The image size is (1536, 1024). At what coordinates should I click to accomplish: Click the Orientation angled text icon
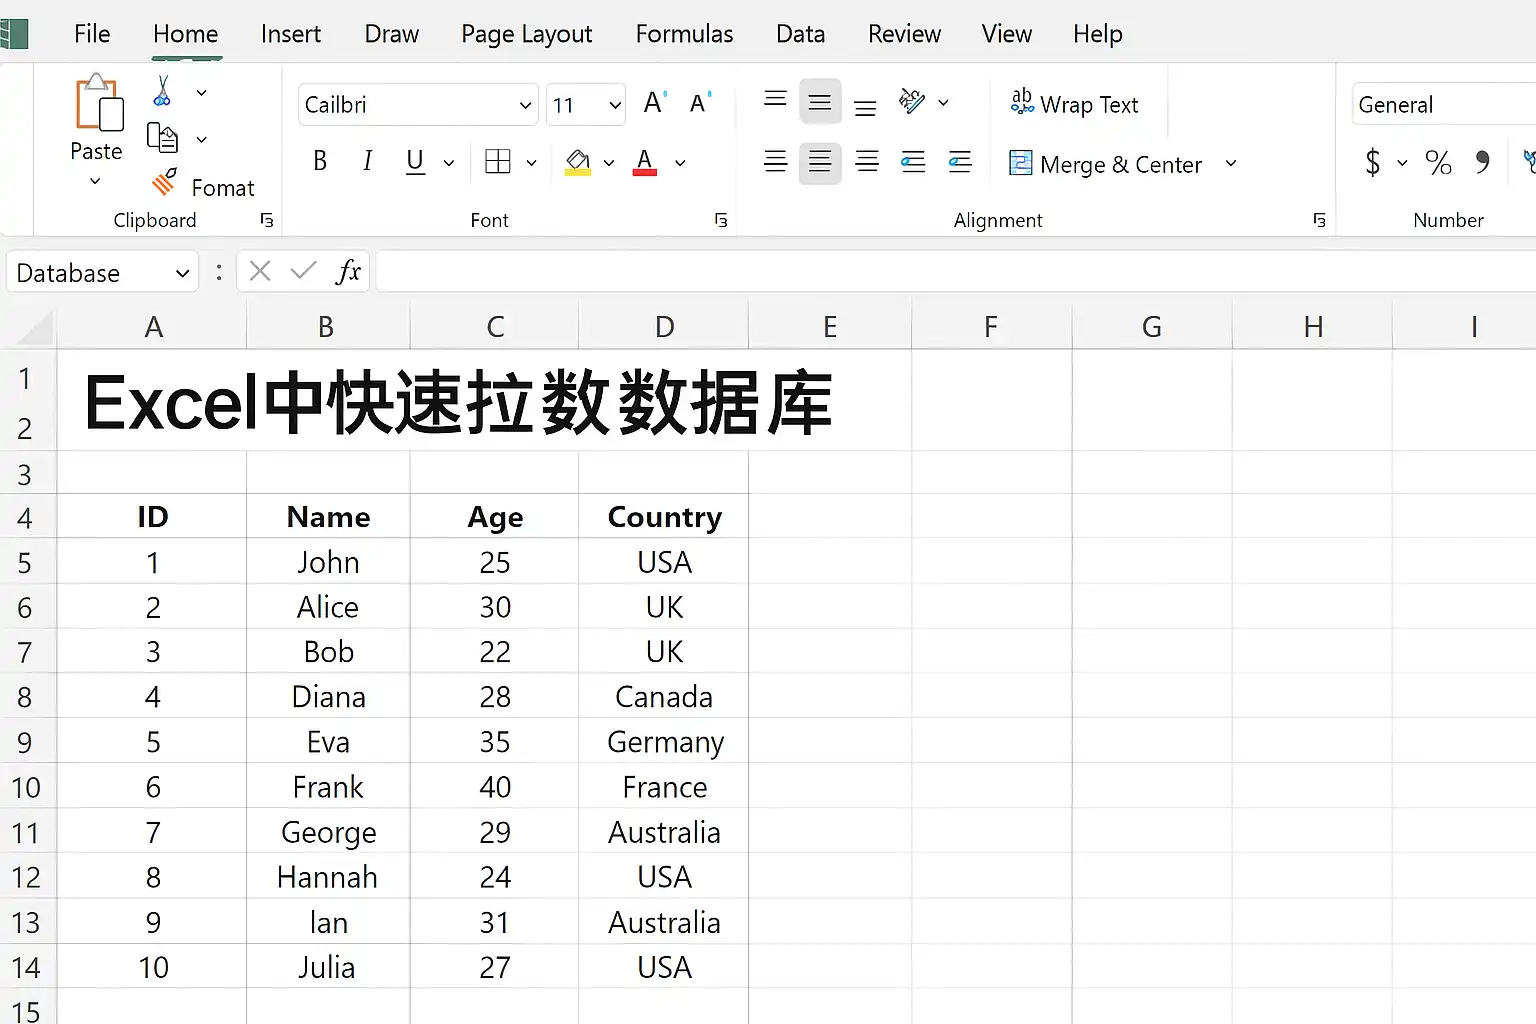click(912, 101)
